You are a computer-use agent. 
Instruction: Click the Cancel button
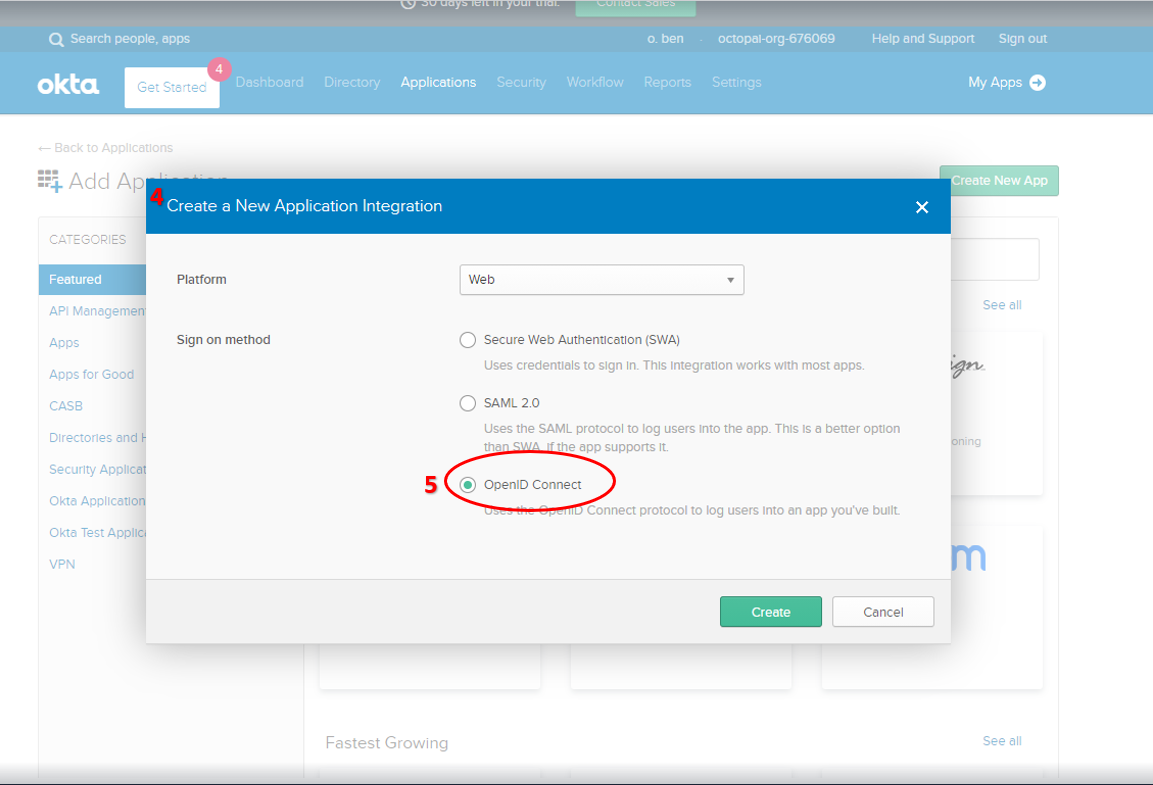[x=883, y=612]
